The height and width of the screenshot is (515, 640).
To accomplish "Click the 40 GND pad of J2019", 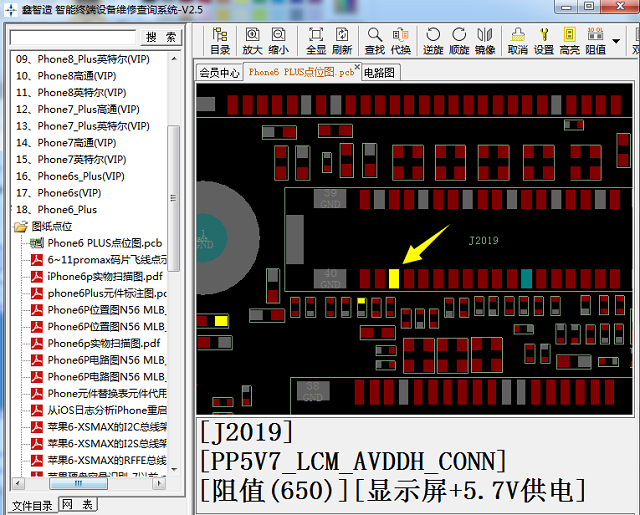I will [x=330, y=279].
